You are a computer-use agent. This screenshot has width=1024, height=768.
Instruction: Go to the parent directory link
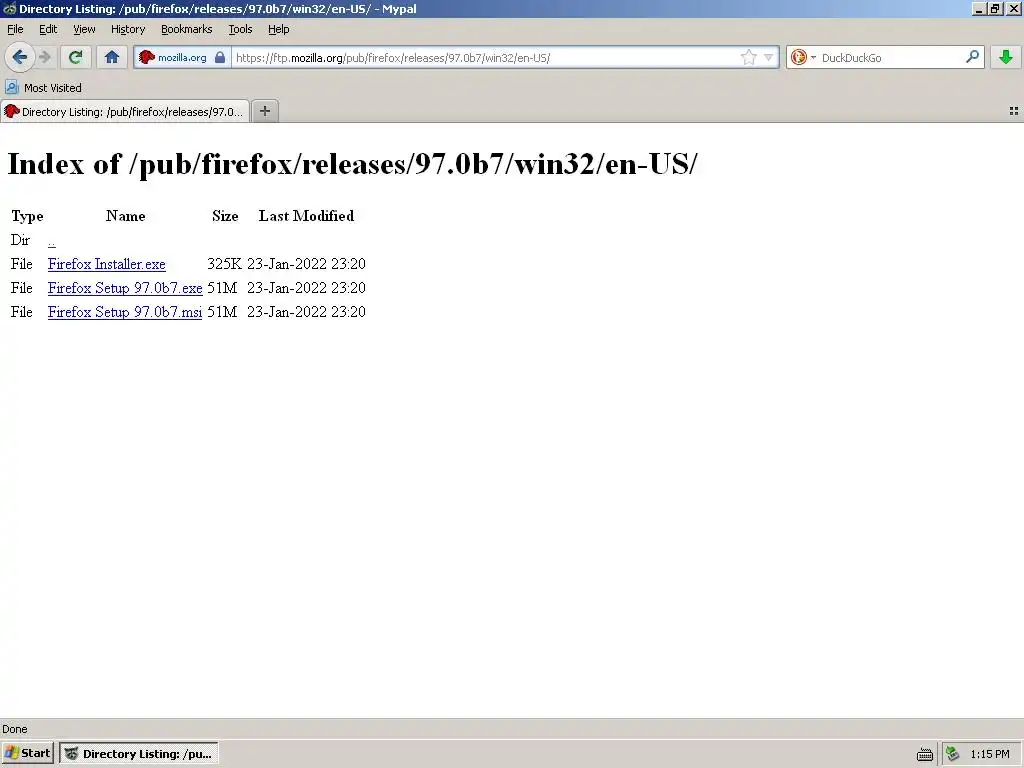(52, 241)
